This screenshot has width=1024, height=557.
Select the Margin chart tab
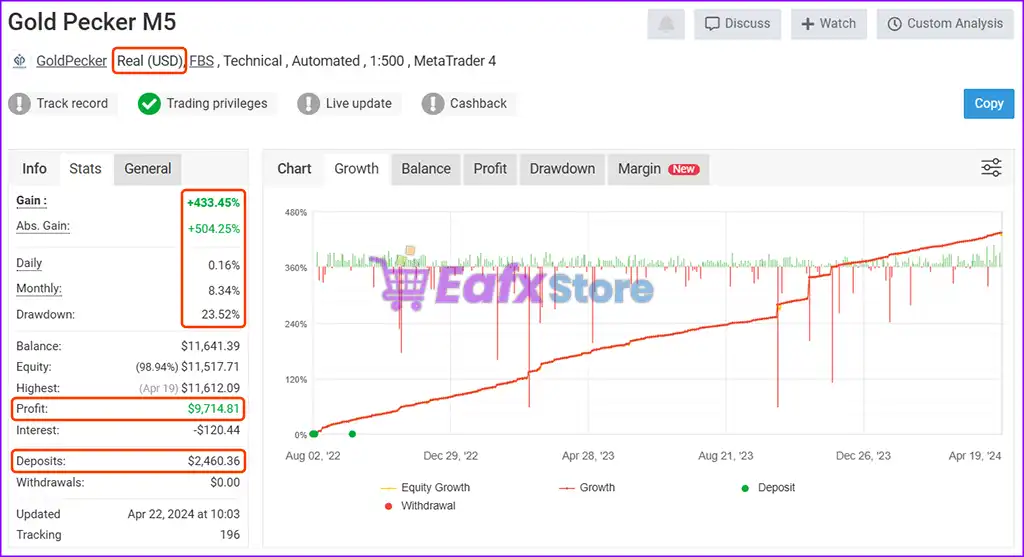tap(658, 168)
